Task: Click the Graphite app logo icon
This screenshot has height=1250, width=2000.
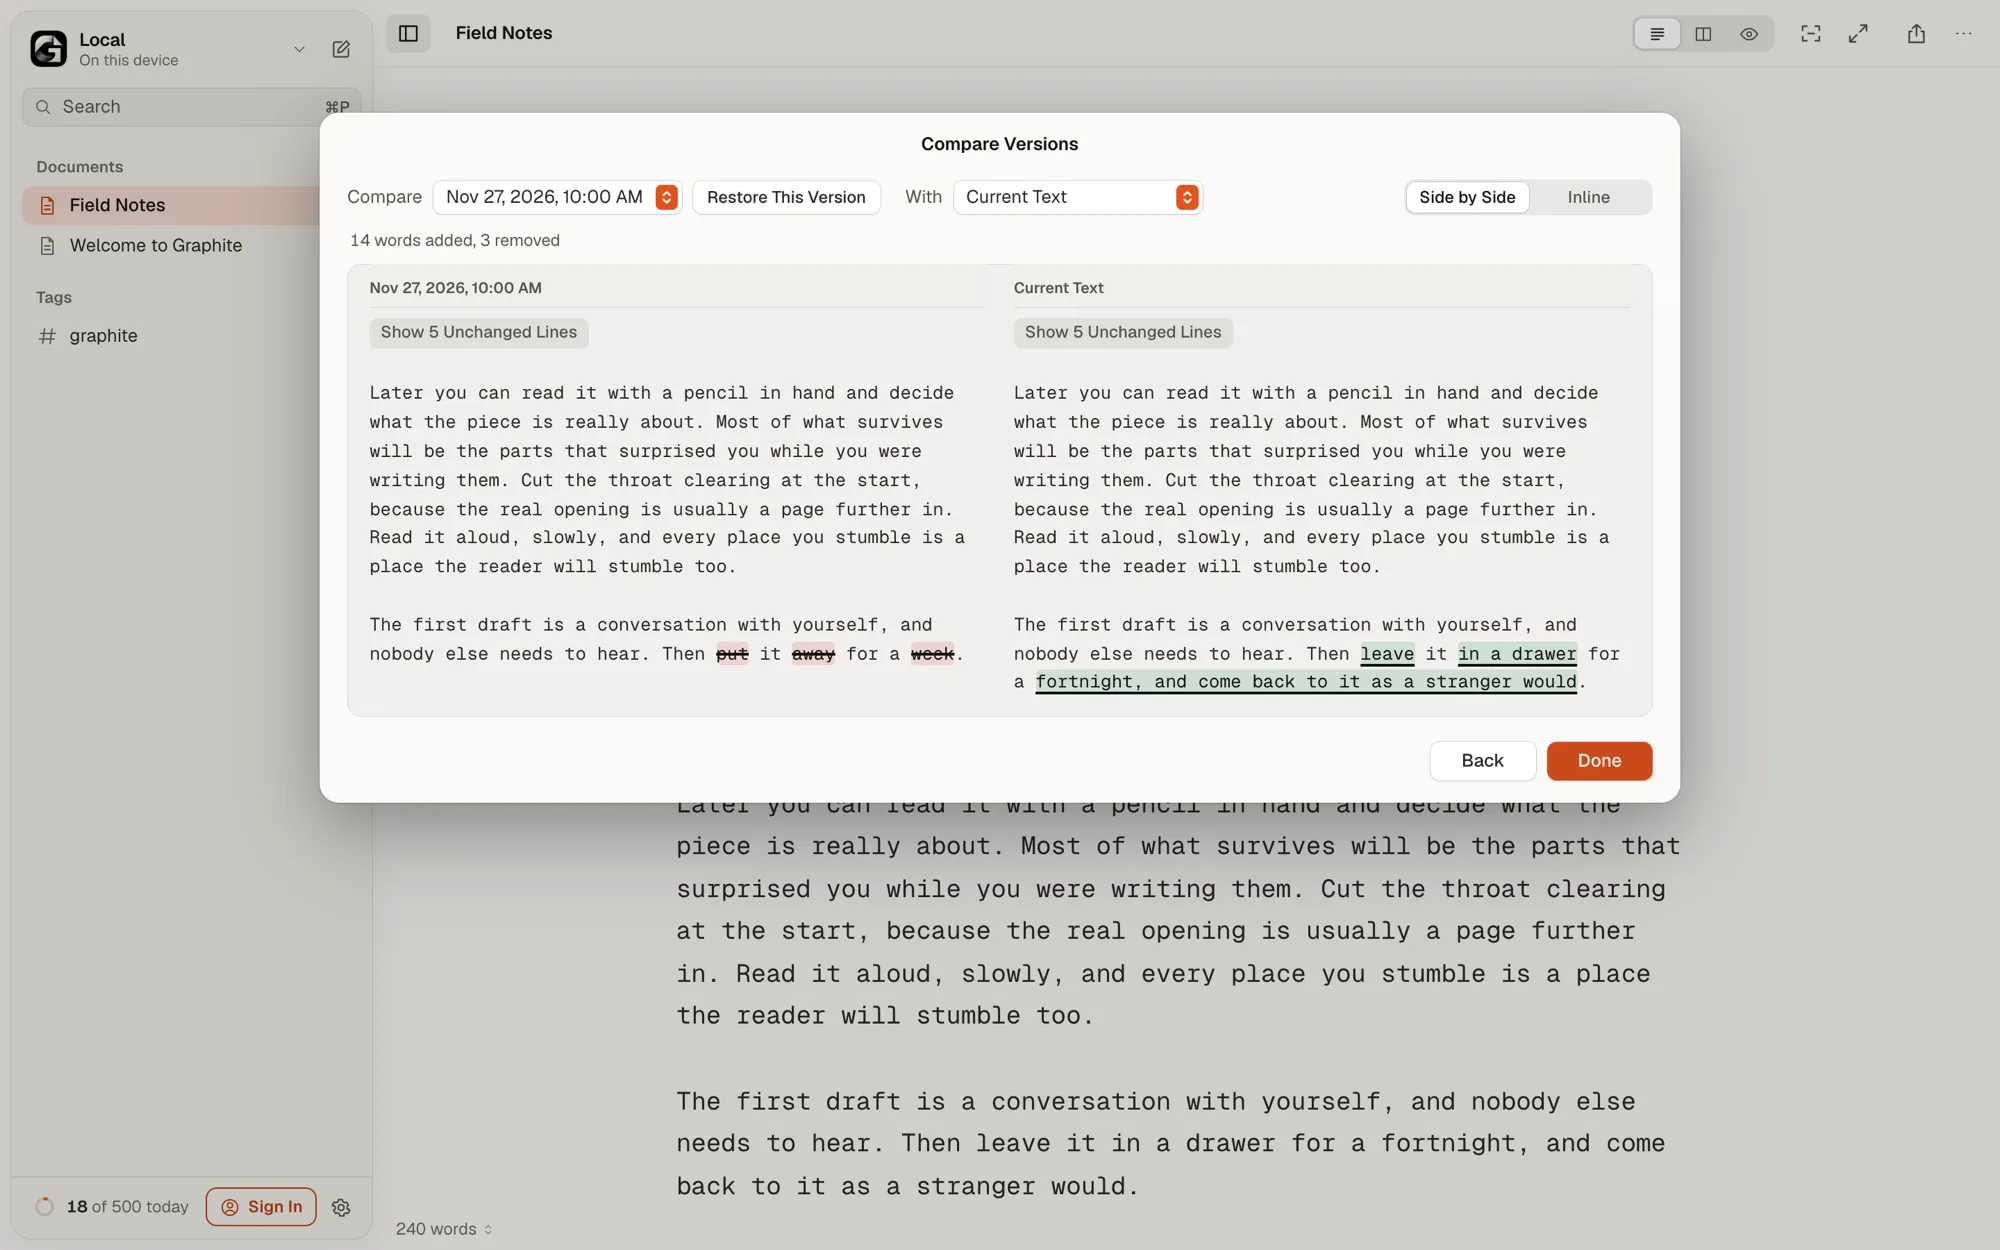Action: coord(48,48)
